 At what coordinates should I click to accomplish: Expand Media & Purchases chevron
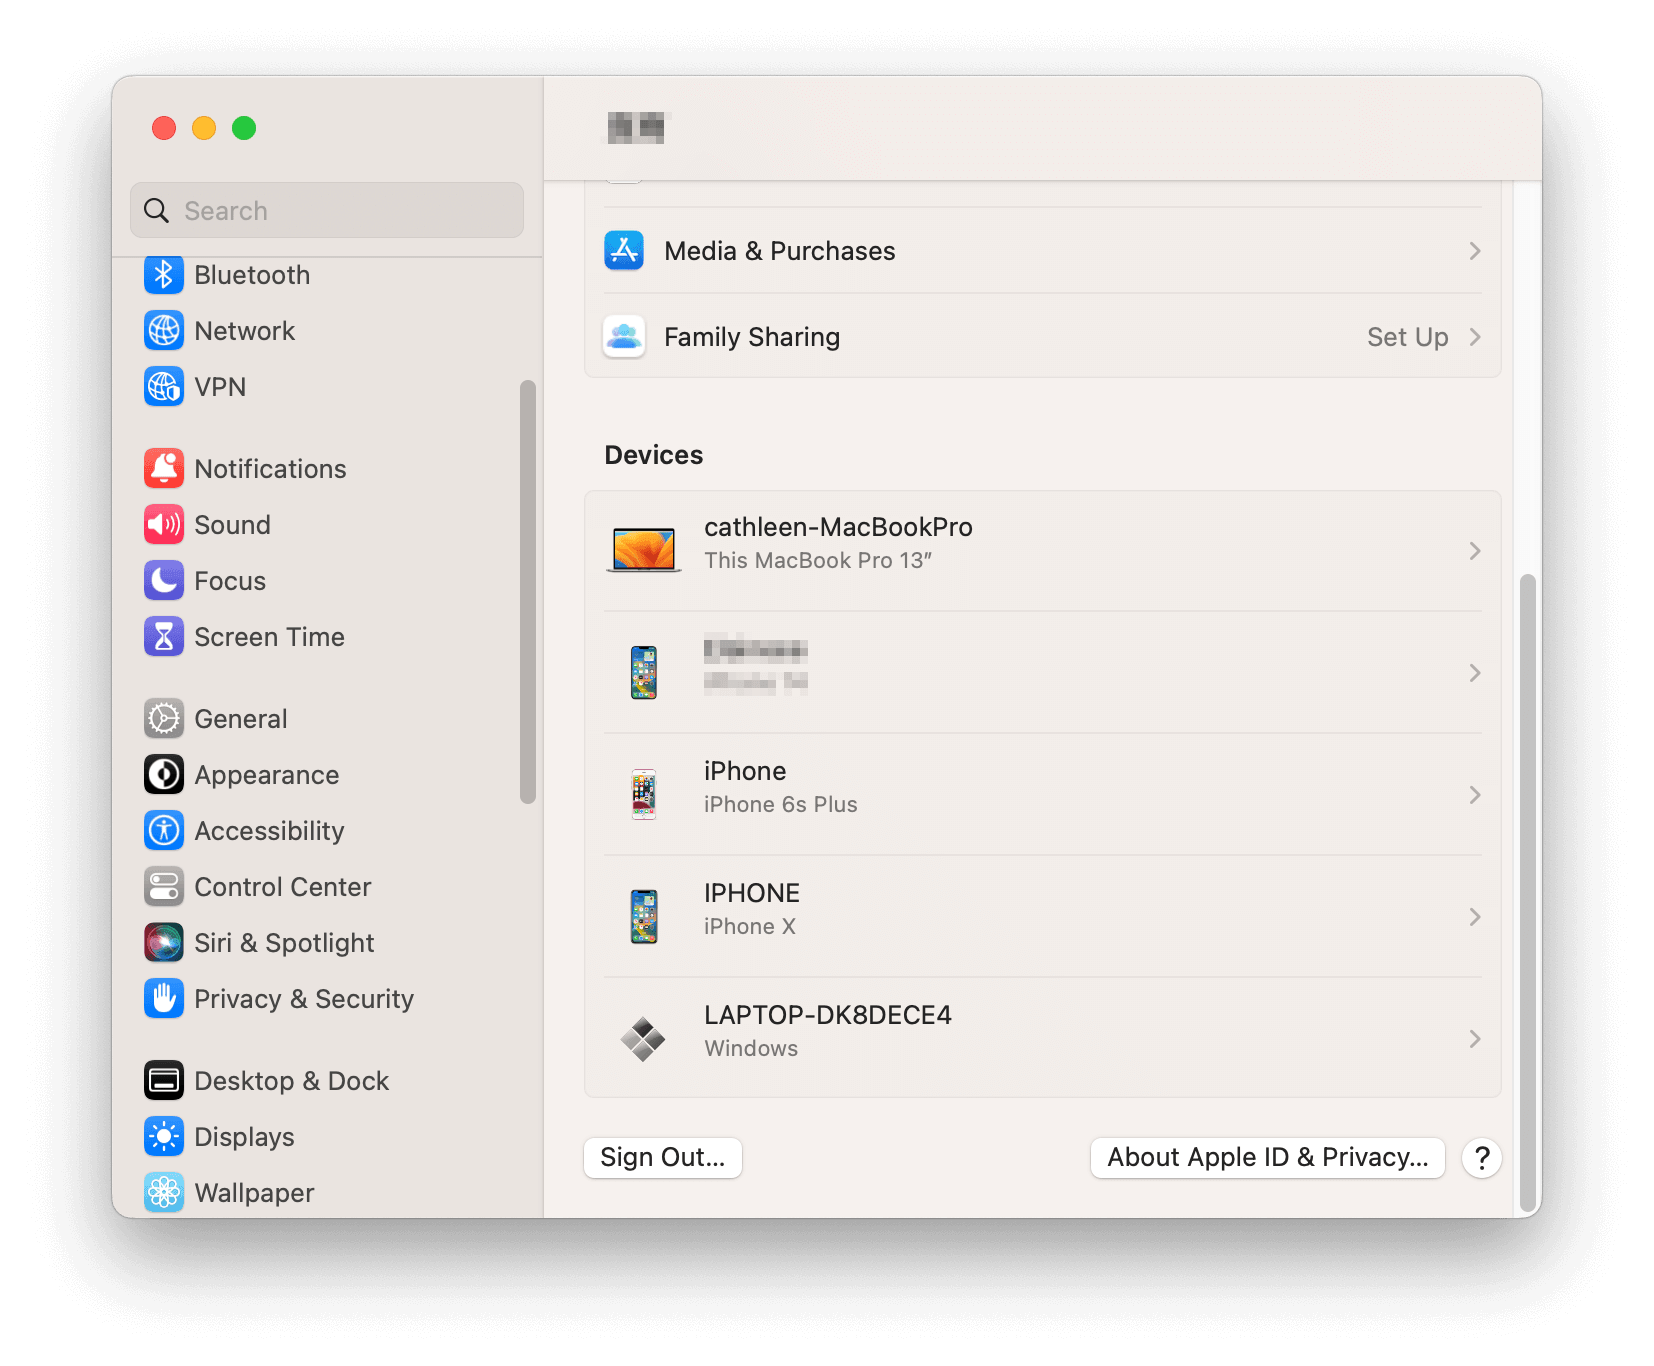pos(1475,251)
